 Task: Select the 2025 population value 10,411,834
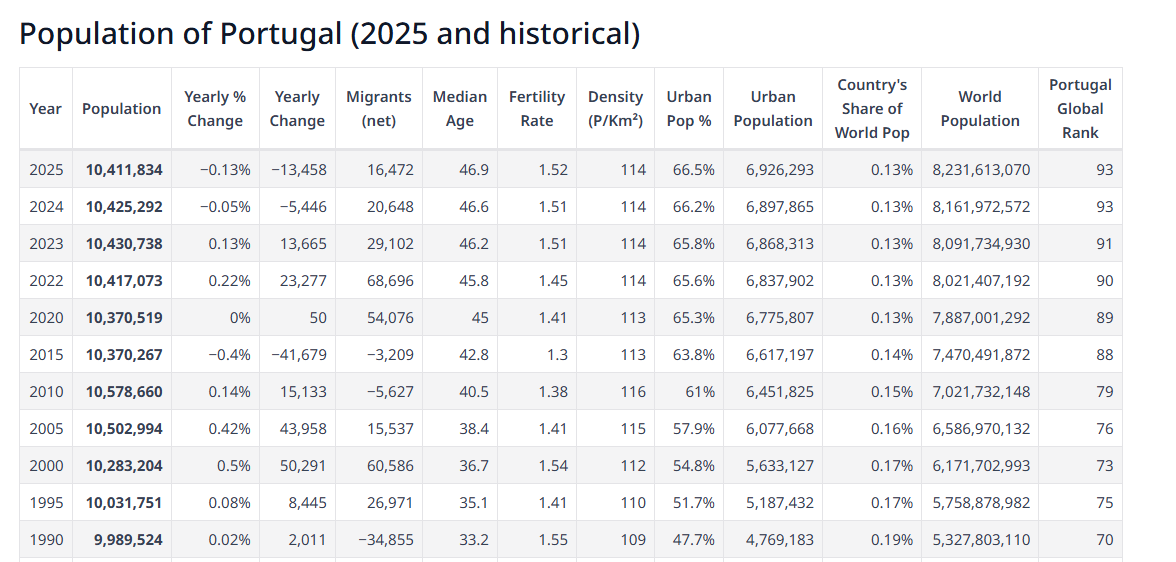tap(124, 170)
